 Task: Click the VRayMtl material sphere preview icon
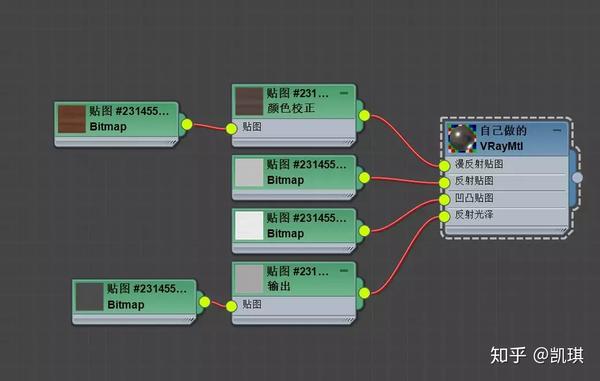tap(462, 138)
